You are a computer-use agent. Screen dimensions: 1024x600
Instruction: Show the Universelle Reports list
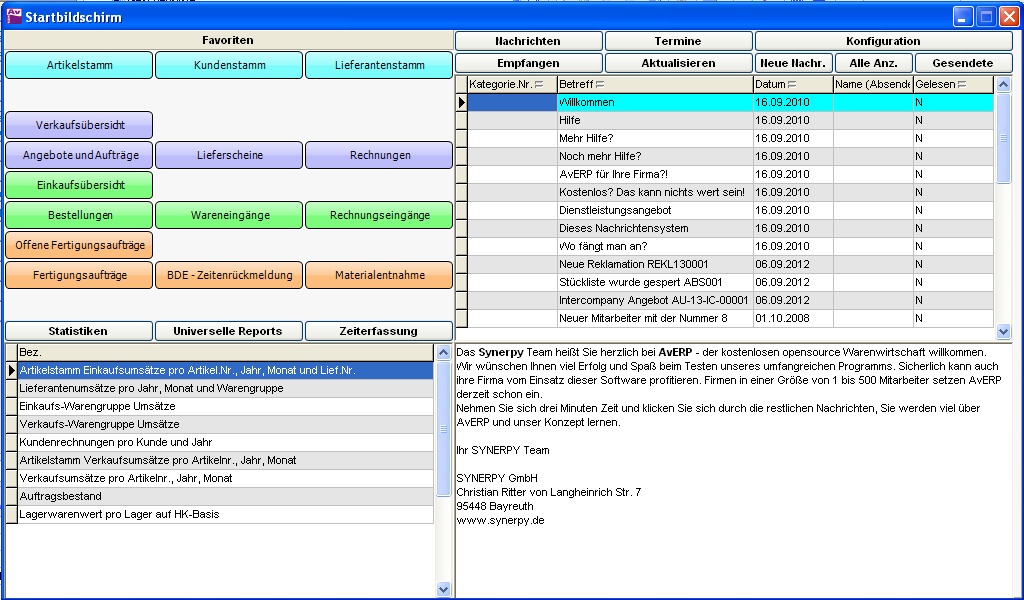[x=228, y=331]
